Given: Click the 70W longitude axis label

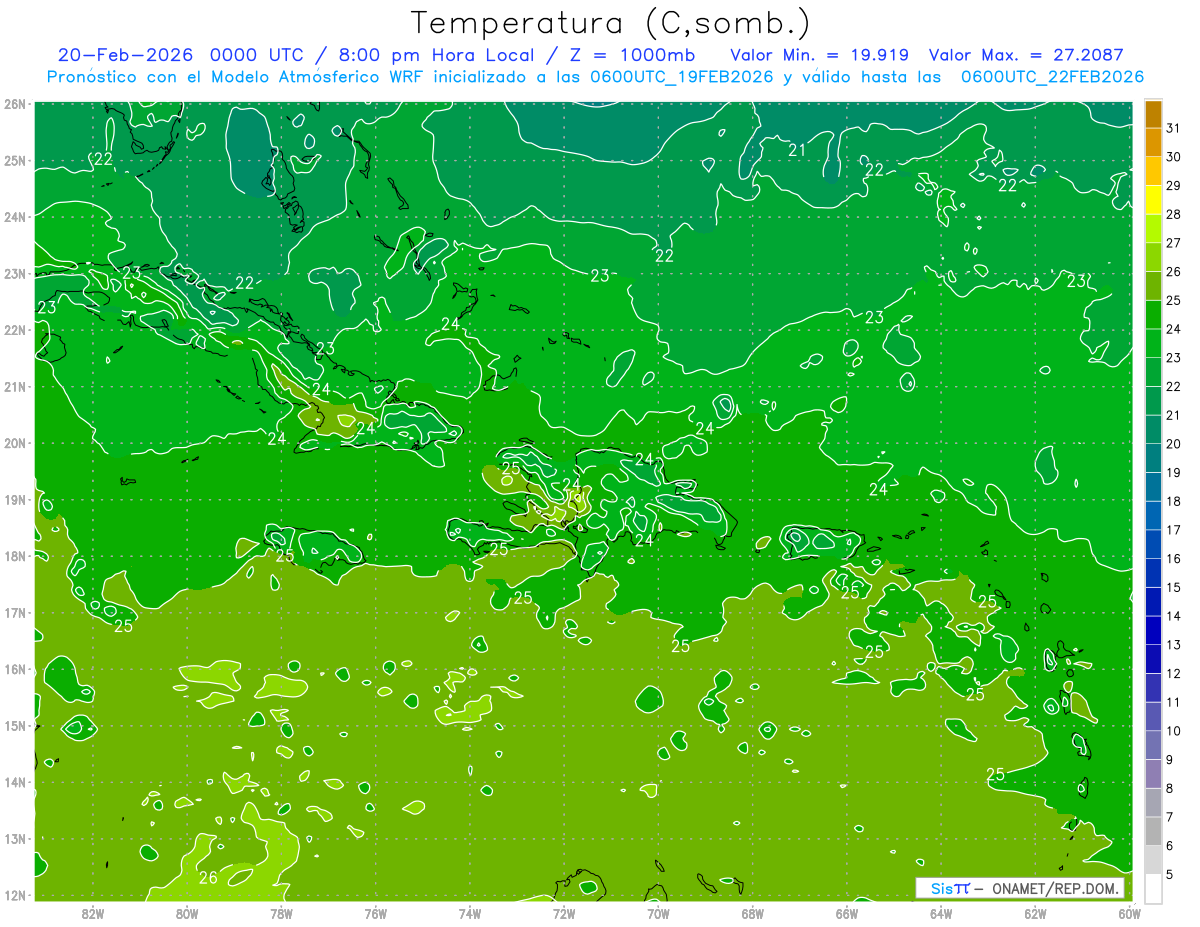Looking at the screenshot, I should (x=658, y=913).
